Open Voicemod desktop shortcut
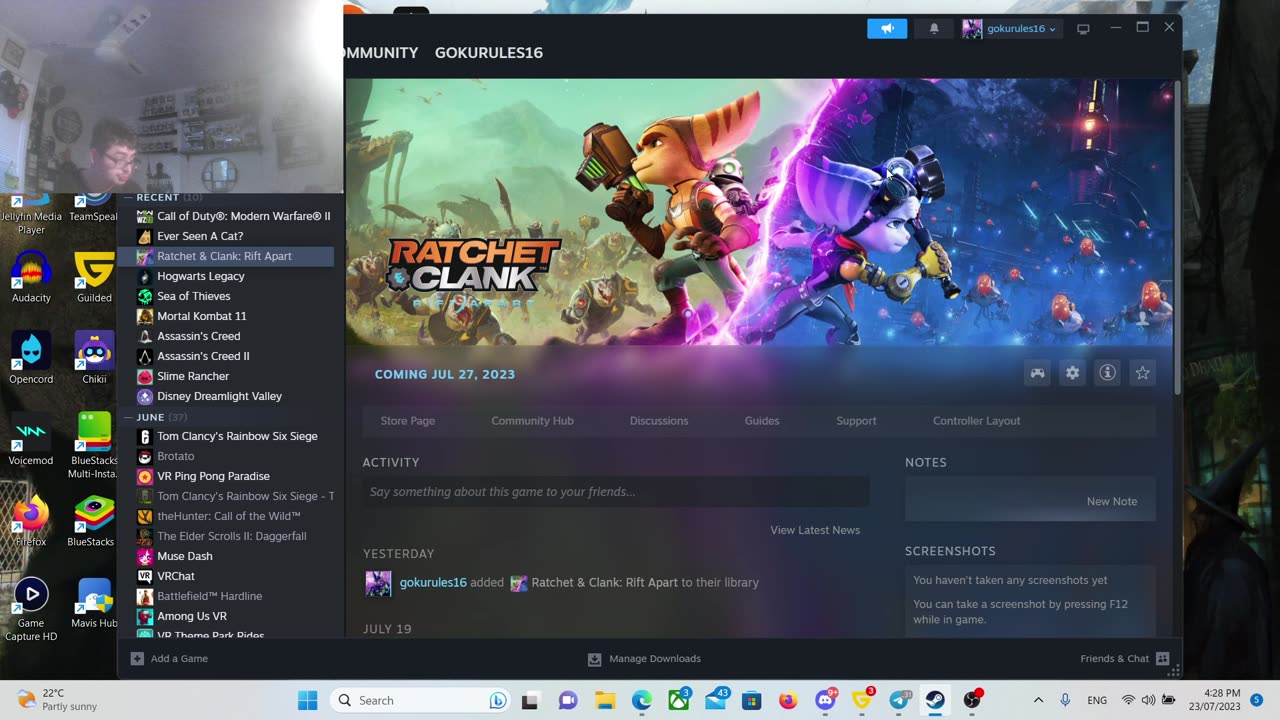1280x720 pixels. pyautogui.click(x=31, y=440)
